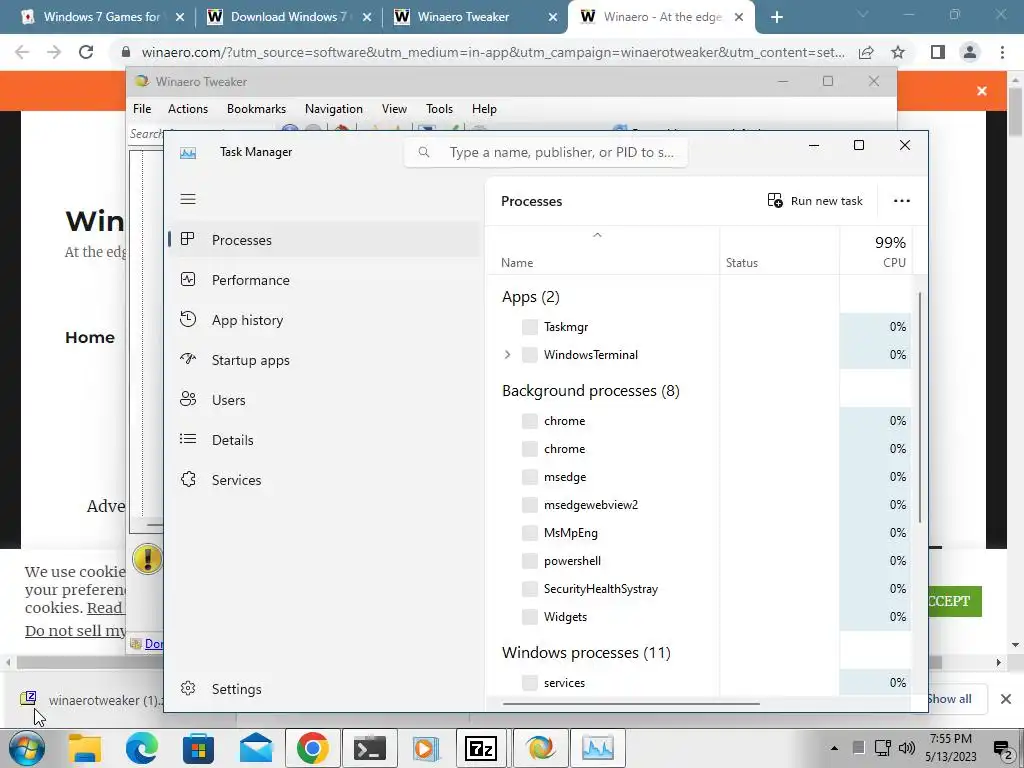The height and width of the screenshot is (768, 1024).
Task: Open Bookmarks menu in Winaero Tweaker
Action: pyautogui.click(x=256, y=109)
